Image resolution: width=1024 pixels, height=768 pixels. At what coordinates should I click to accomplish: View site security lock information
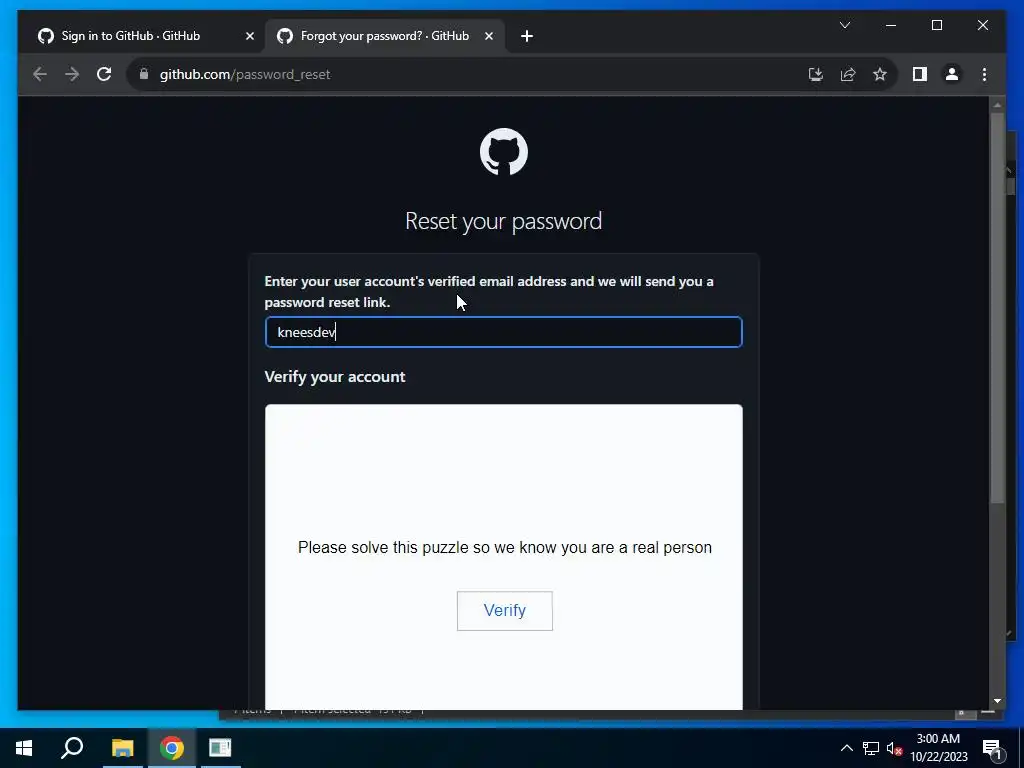(144, 74)
